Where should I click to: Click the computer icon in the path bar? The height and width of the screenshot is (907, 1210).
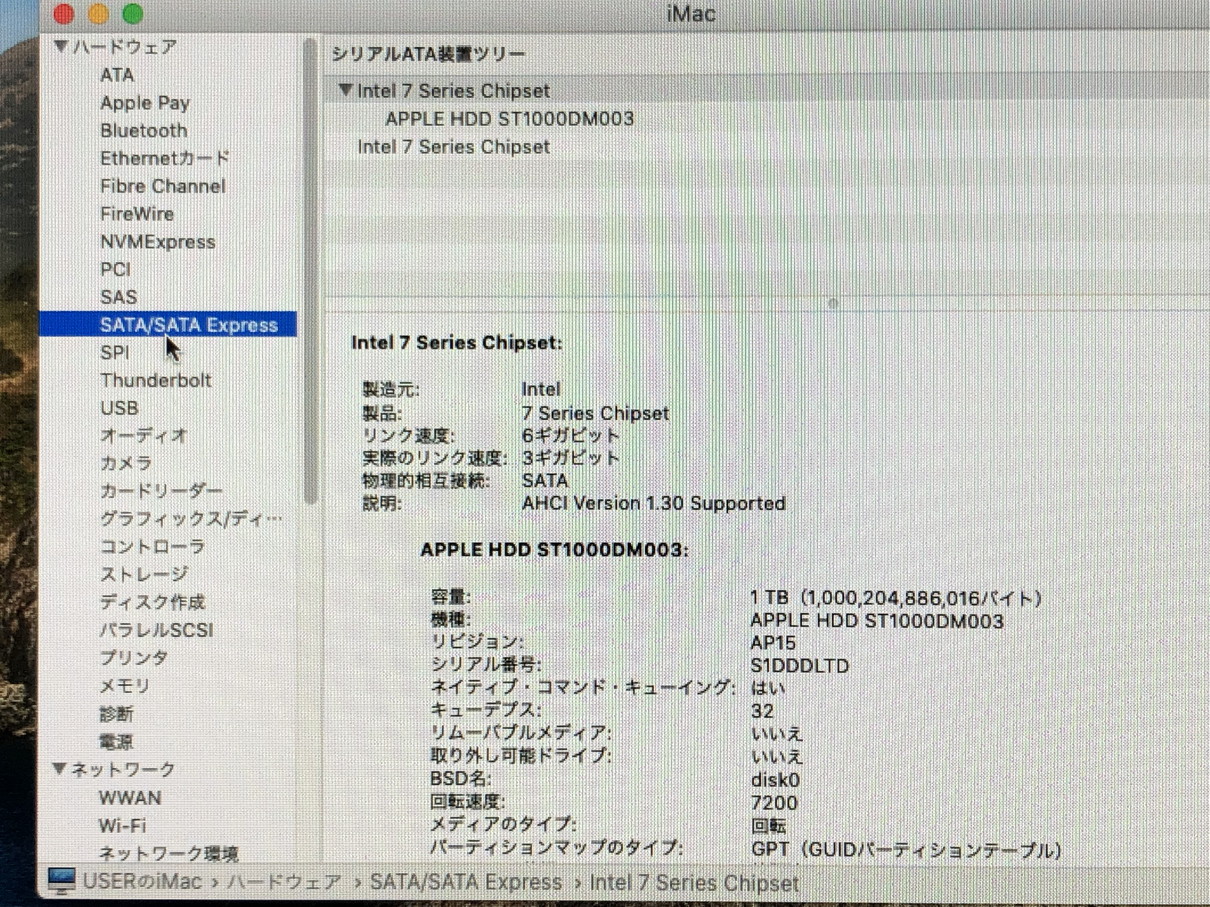(62, 881)
